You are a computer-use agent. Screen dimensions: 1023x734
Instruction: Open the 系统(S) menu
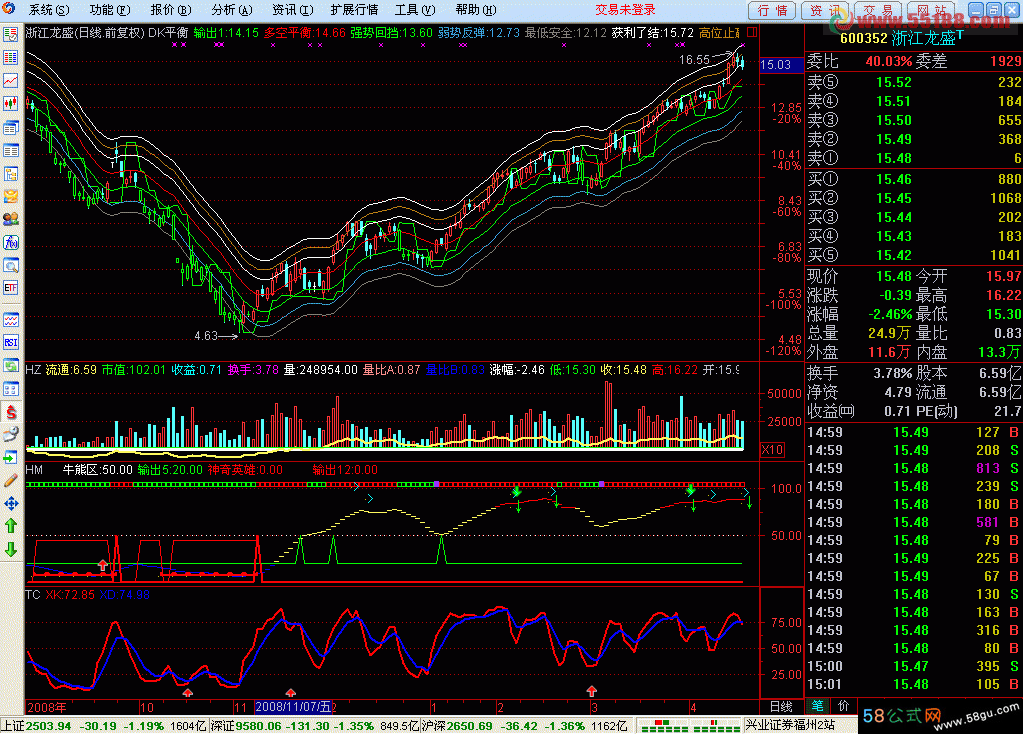coord(49,10)
